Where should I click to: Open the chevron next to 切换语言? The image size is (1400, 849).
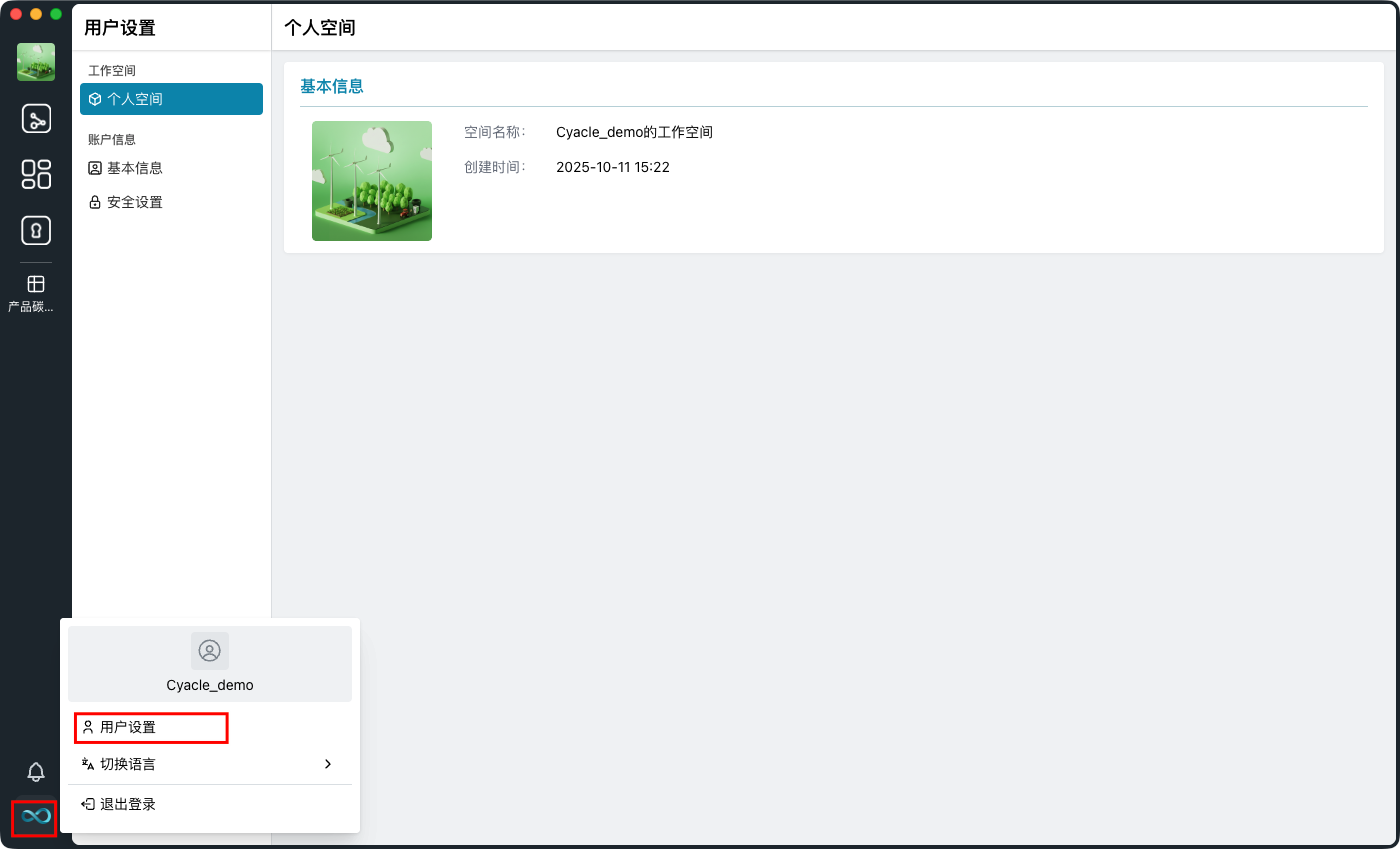pos(328,763)
